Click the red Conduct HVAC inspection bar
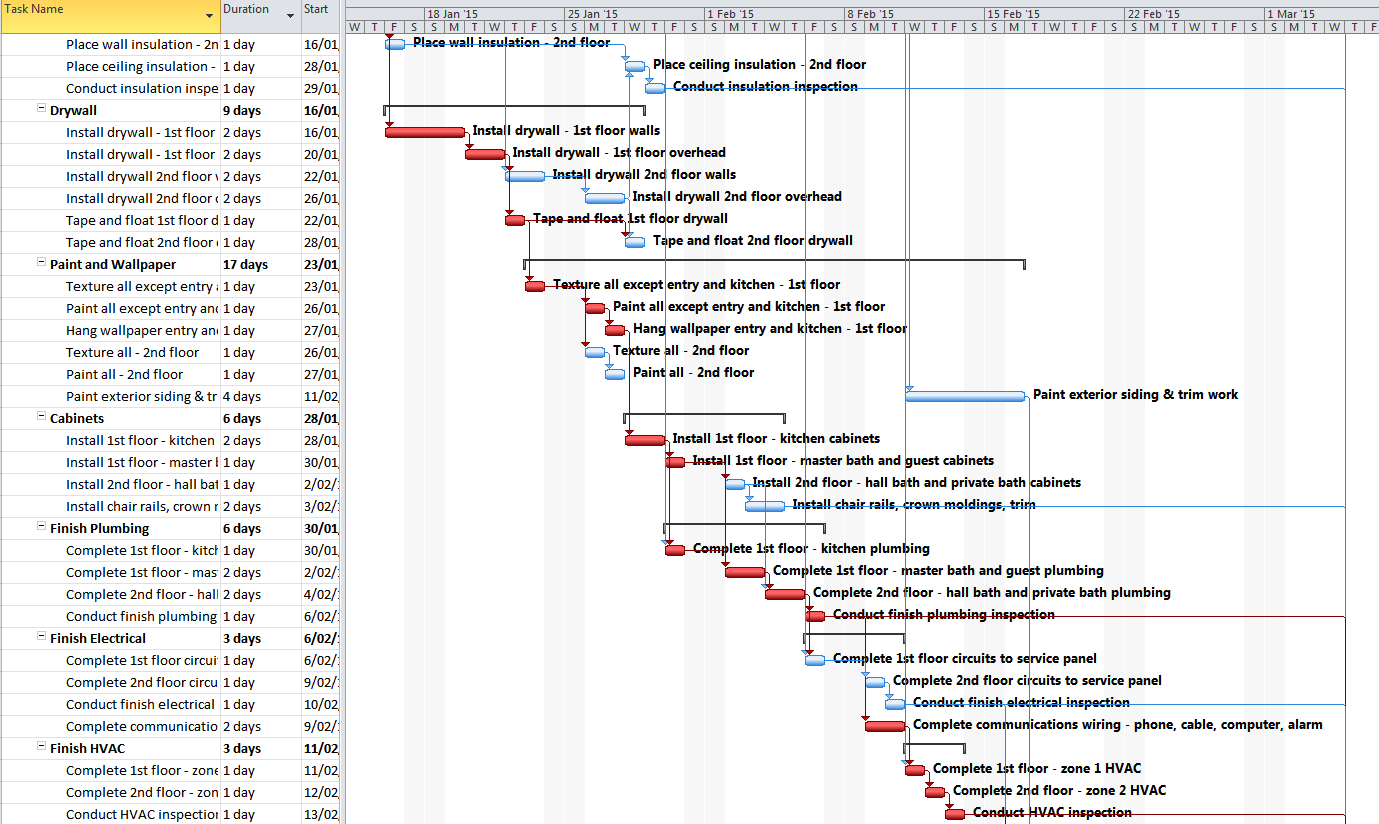This screenshot has width=1379, height=824. [x=955, y=812]
